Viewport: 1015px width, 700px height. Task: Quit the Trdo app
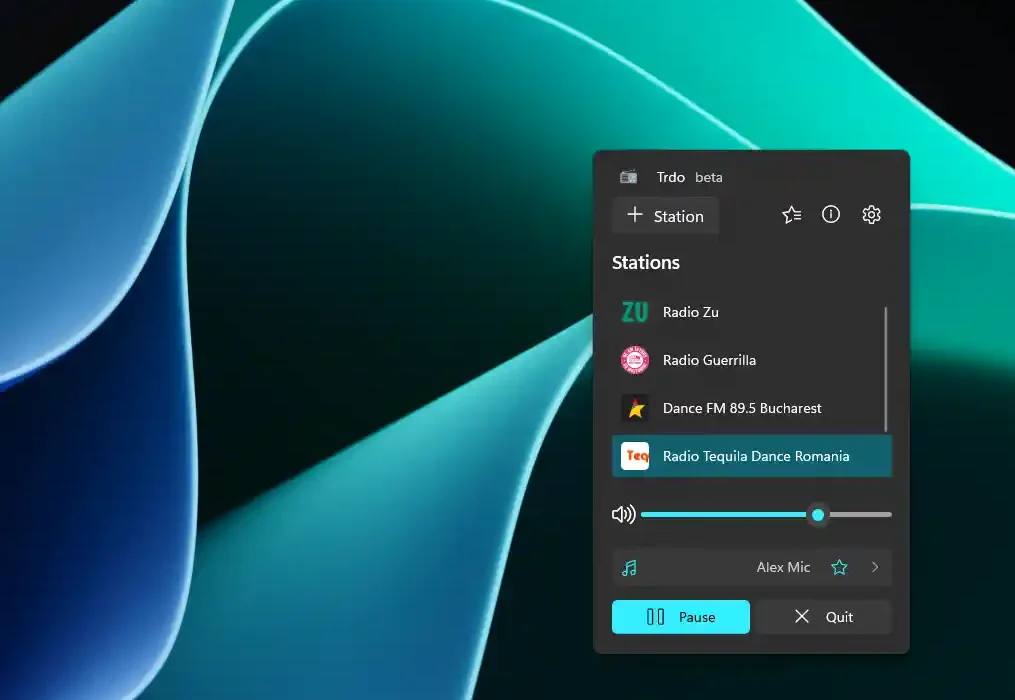point(823,617)
